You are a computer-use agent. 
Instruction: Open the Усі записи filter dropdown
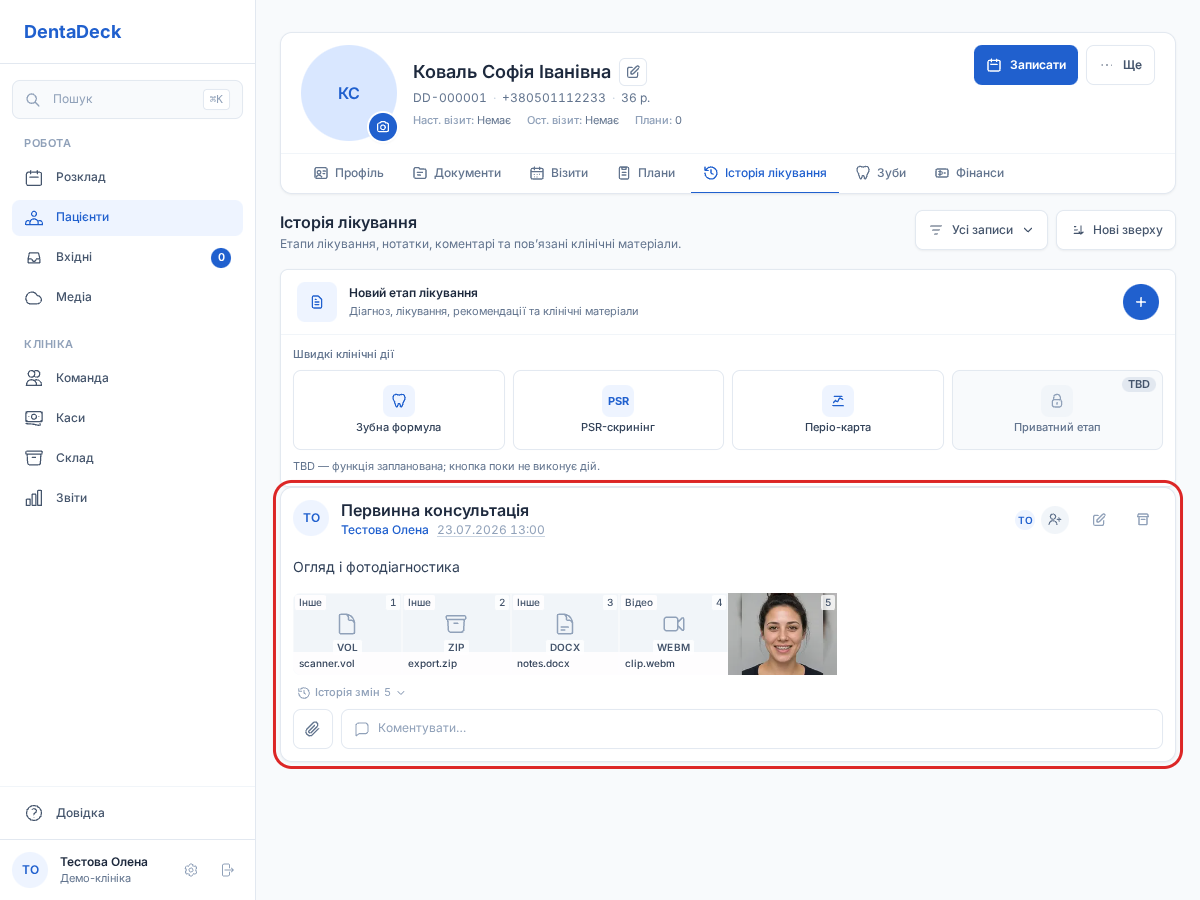click(981, 230)
